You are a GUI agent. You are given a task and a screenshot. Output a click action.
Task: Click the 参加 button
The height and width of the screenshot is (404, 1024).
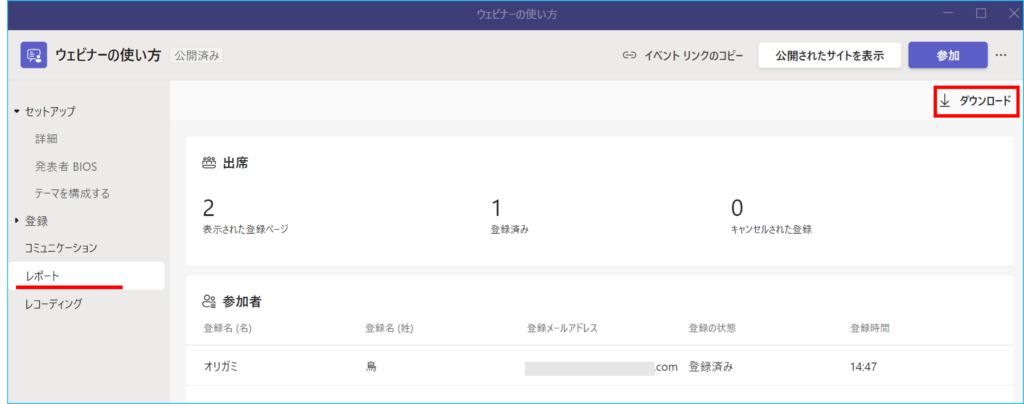point(947,55)
